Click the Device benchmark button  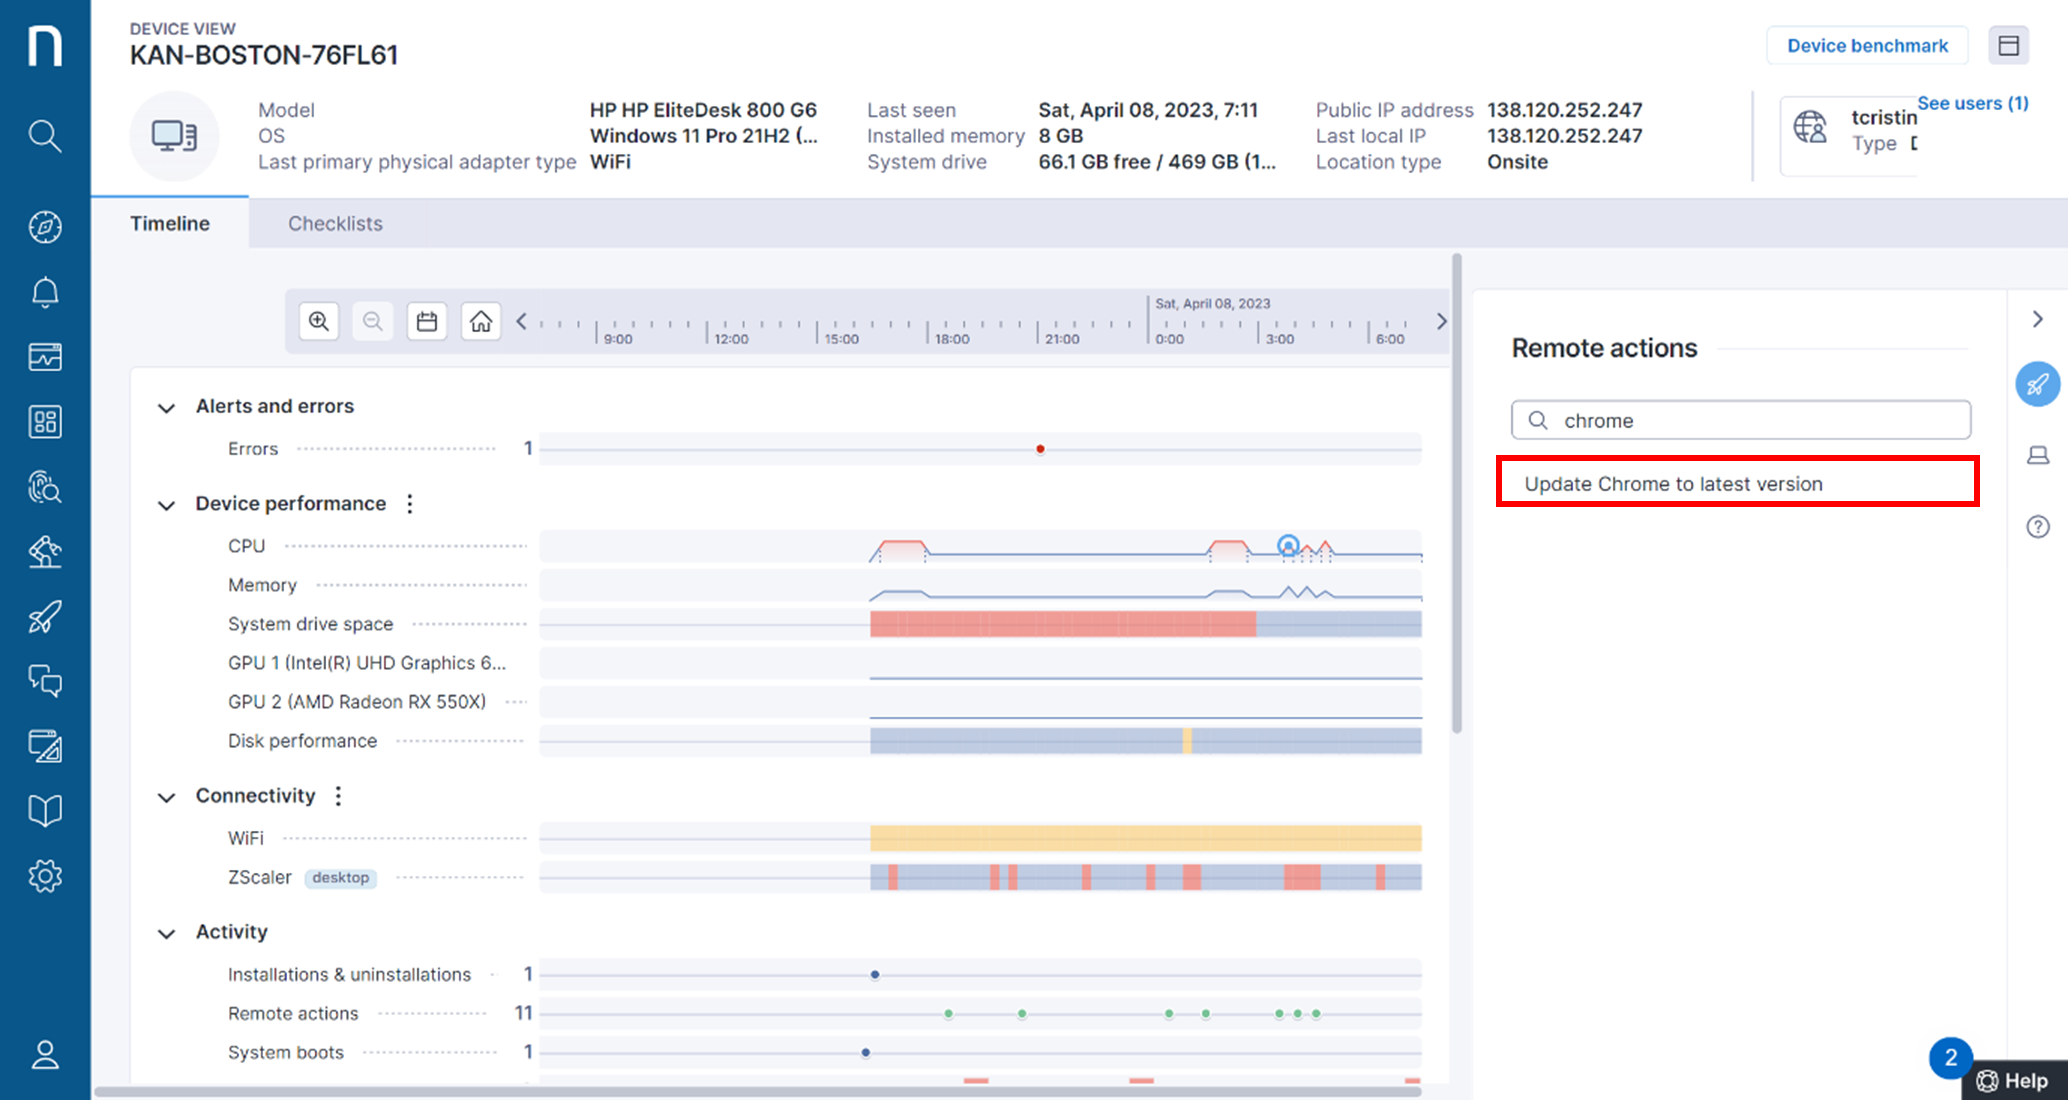pyautogui.click(x=1866, y=46)
